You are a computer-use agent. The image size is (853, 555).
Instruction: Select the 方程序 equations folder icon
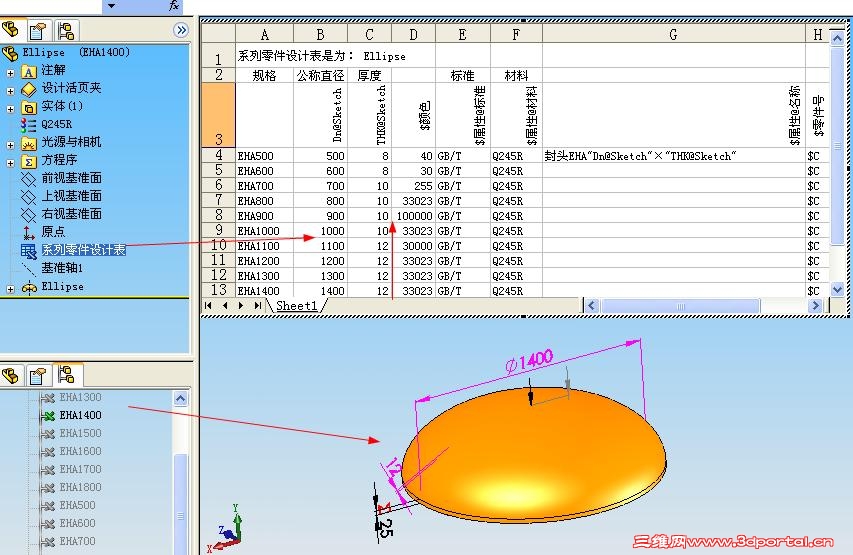29,161
